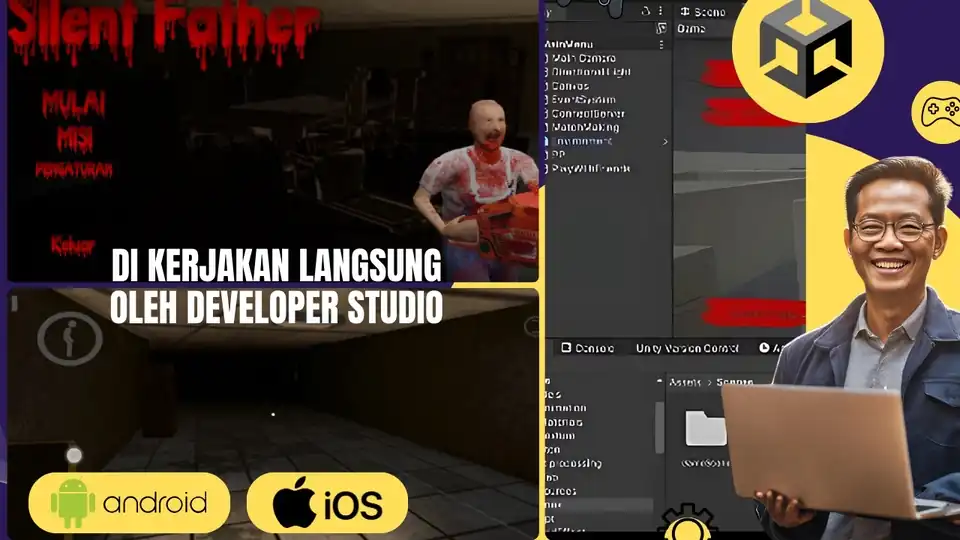Click the Apple logo icon

click(294, 503)
